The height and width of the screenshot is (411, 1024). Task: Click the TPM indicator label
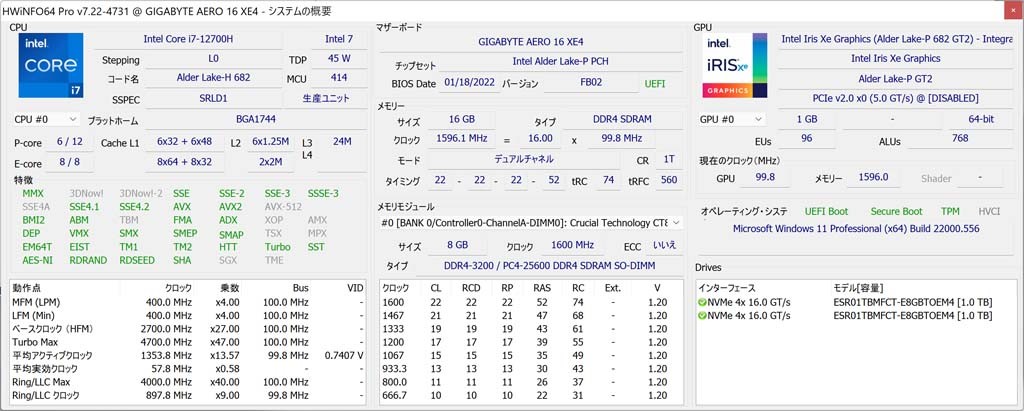point(950,211)
